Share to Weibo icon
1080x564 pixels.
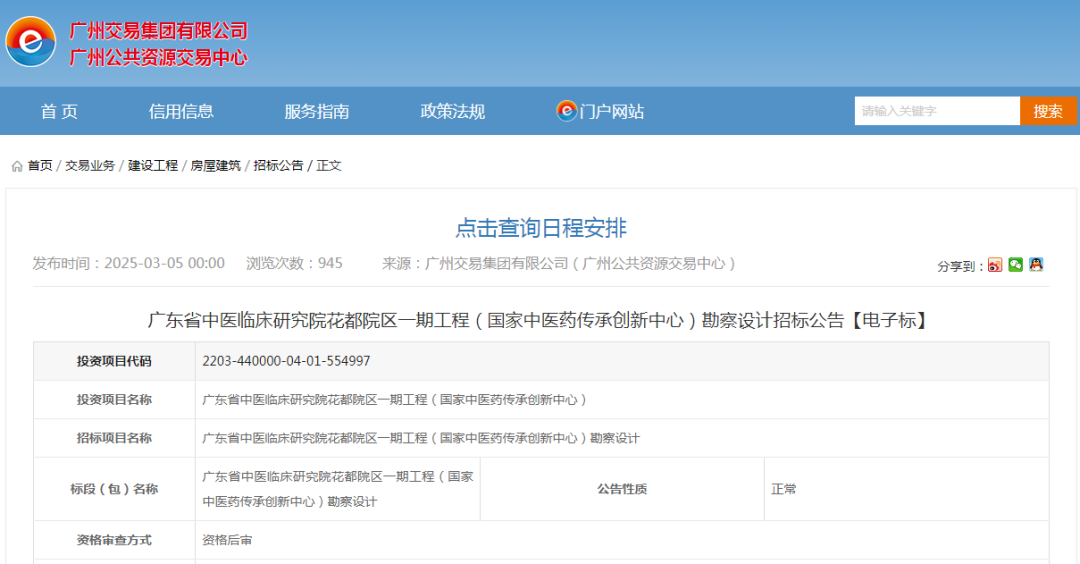(x=995, y=265)
